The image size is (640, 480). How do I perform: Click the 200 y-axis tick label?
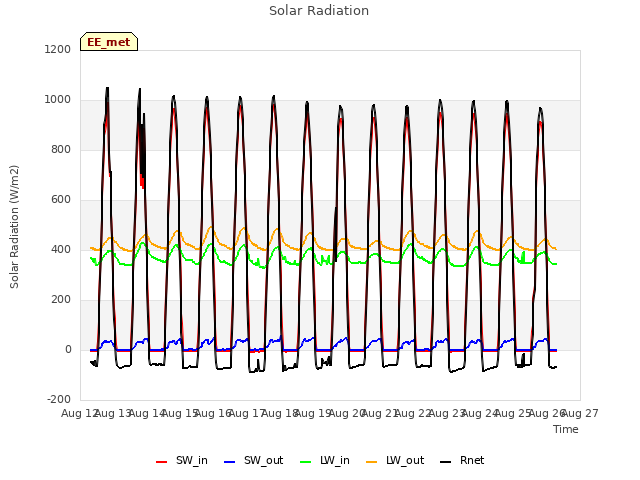point(61,299)
